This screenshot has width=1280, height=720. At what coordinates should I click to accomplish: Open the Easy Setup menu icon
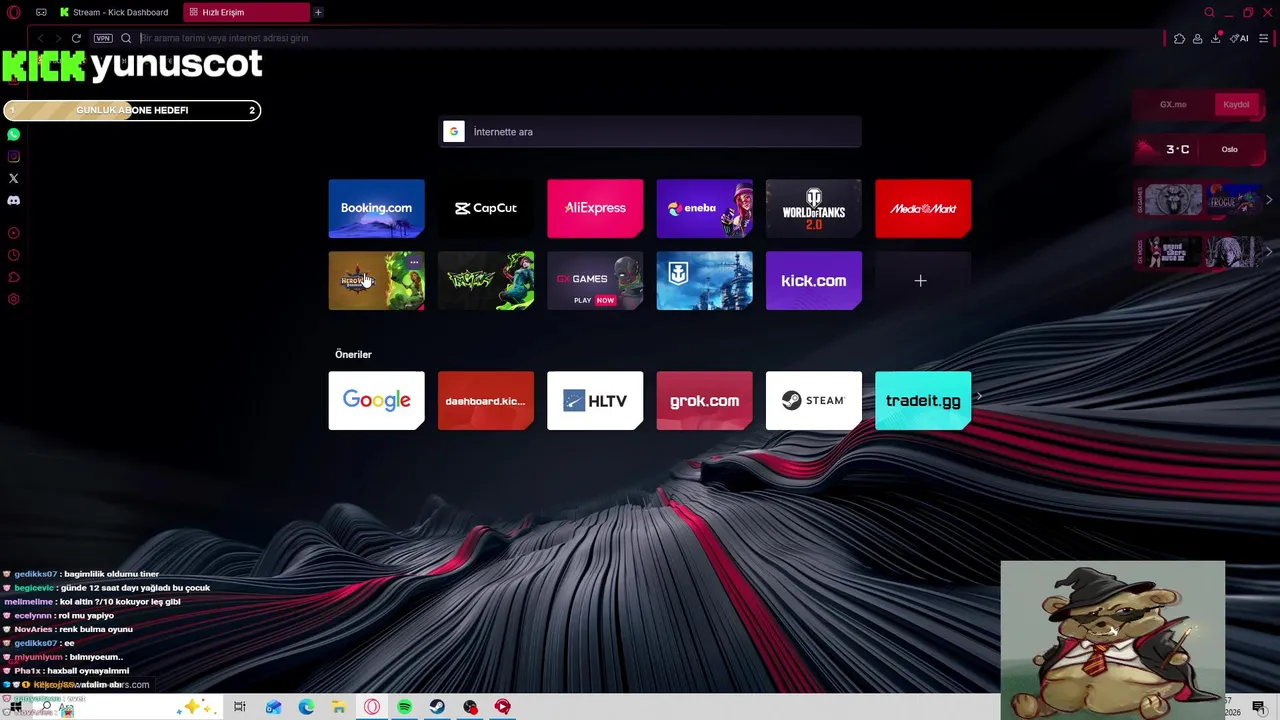[x=1264, y=38]
